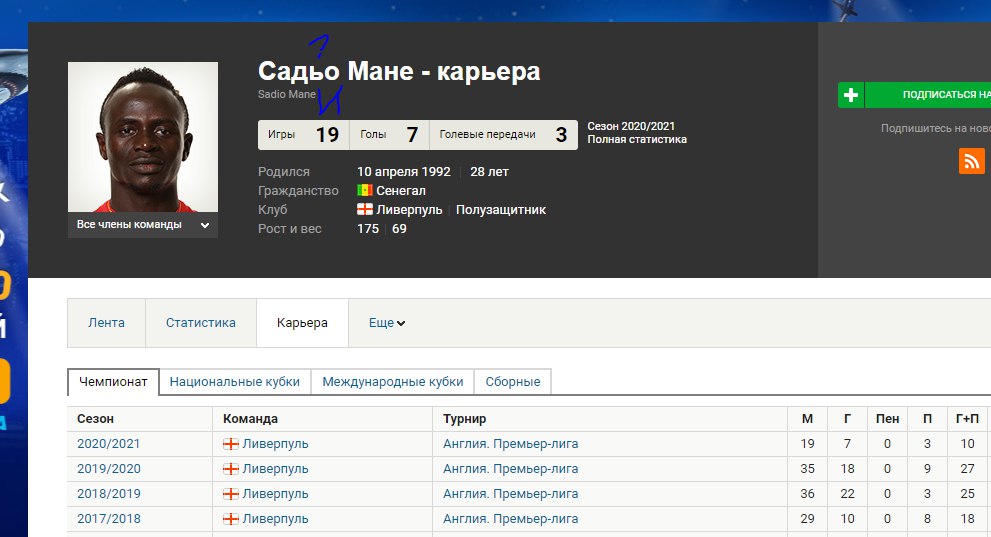This screenshot has height=537, width=991.
Task: Click Ливерпуль team link in 2020/2021 row
Action: coord(276,444)
